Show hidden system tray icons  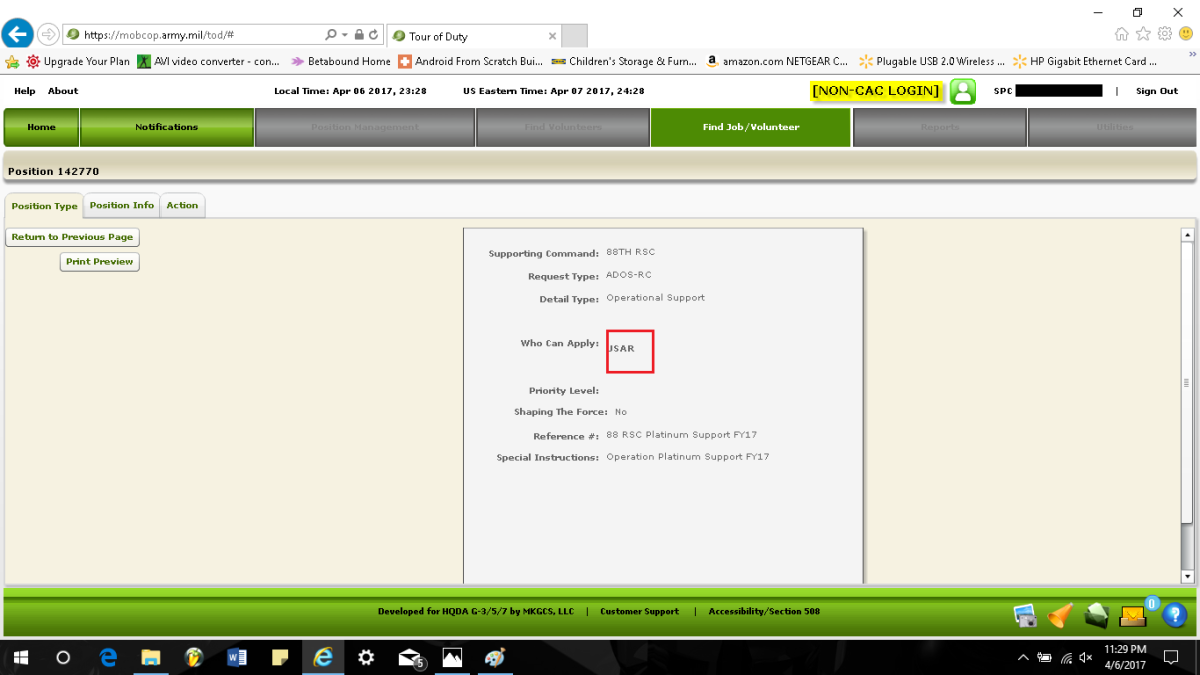click(x=1022, y=657)
